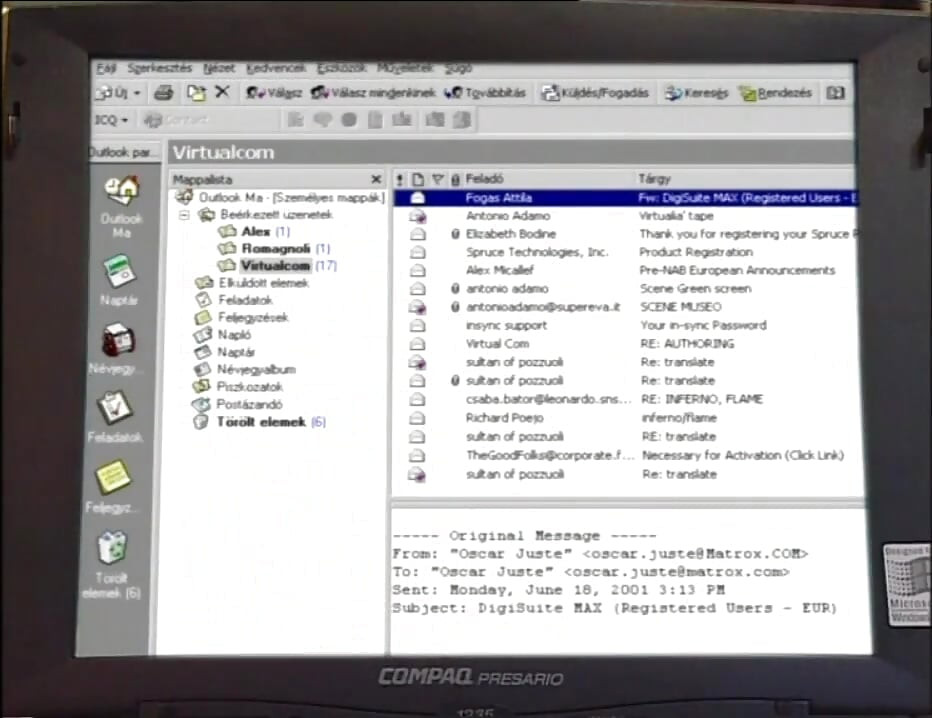Open the Új new item dropdown arrow

tap(137, 93)
